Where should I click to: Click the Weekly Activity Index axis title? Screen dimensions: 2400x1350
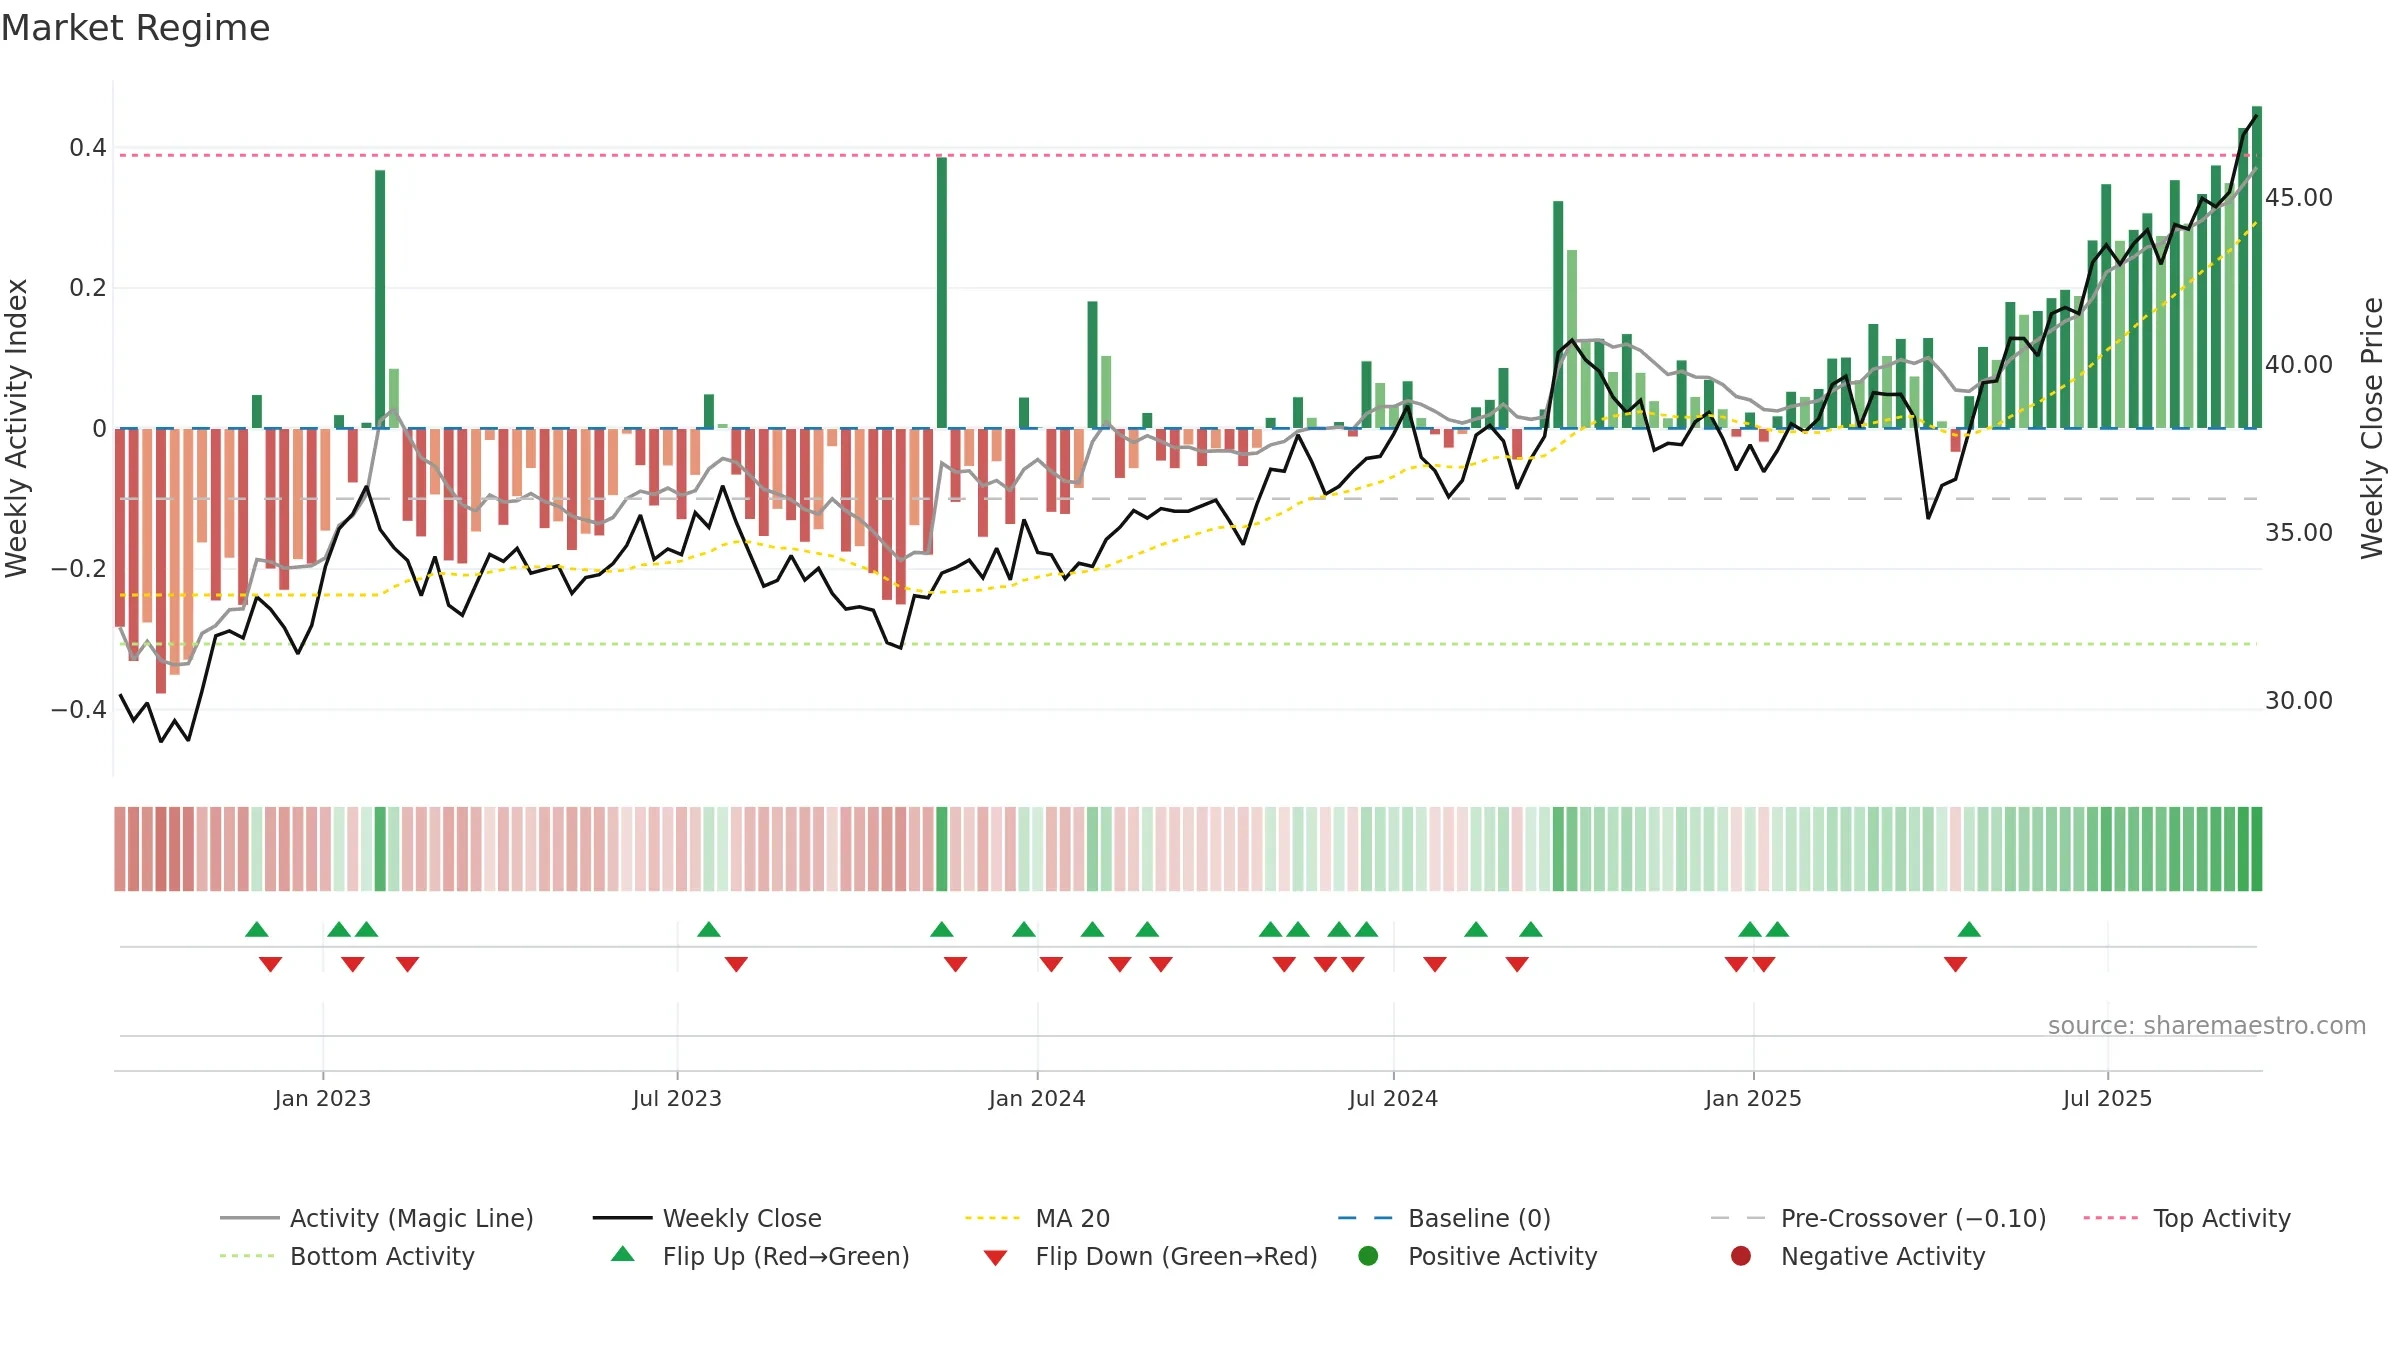tap(16, 428)
